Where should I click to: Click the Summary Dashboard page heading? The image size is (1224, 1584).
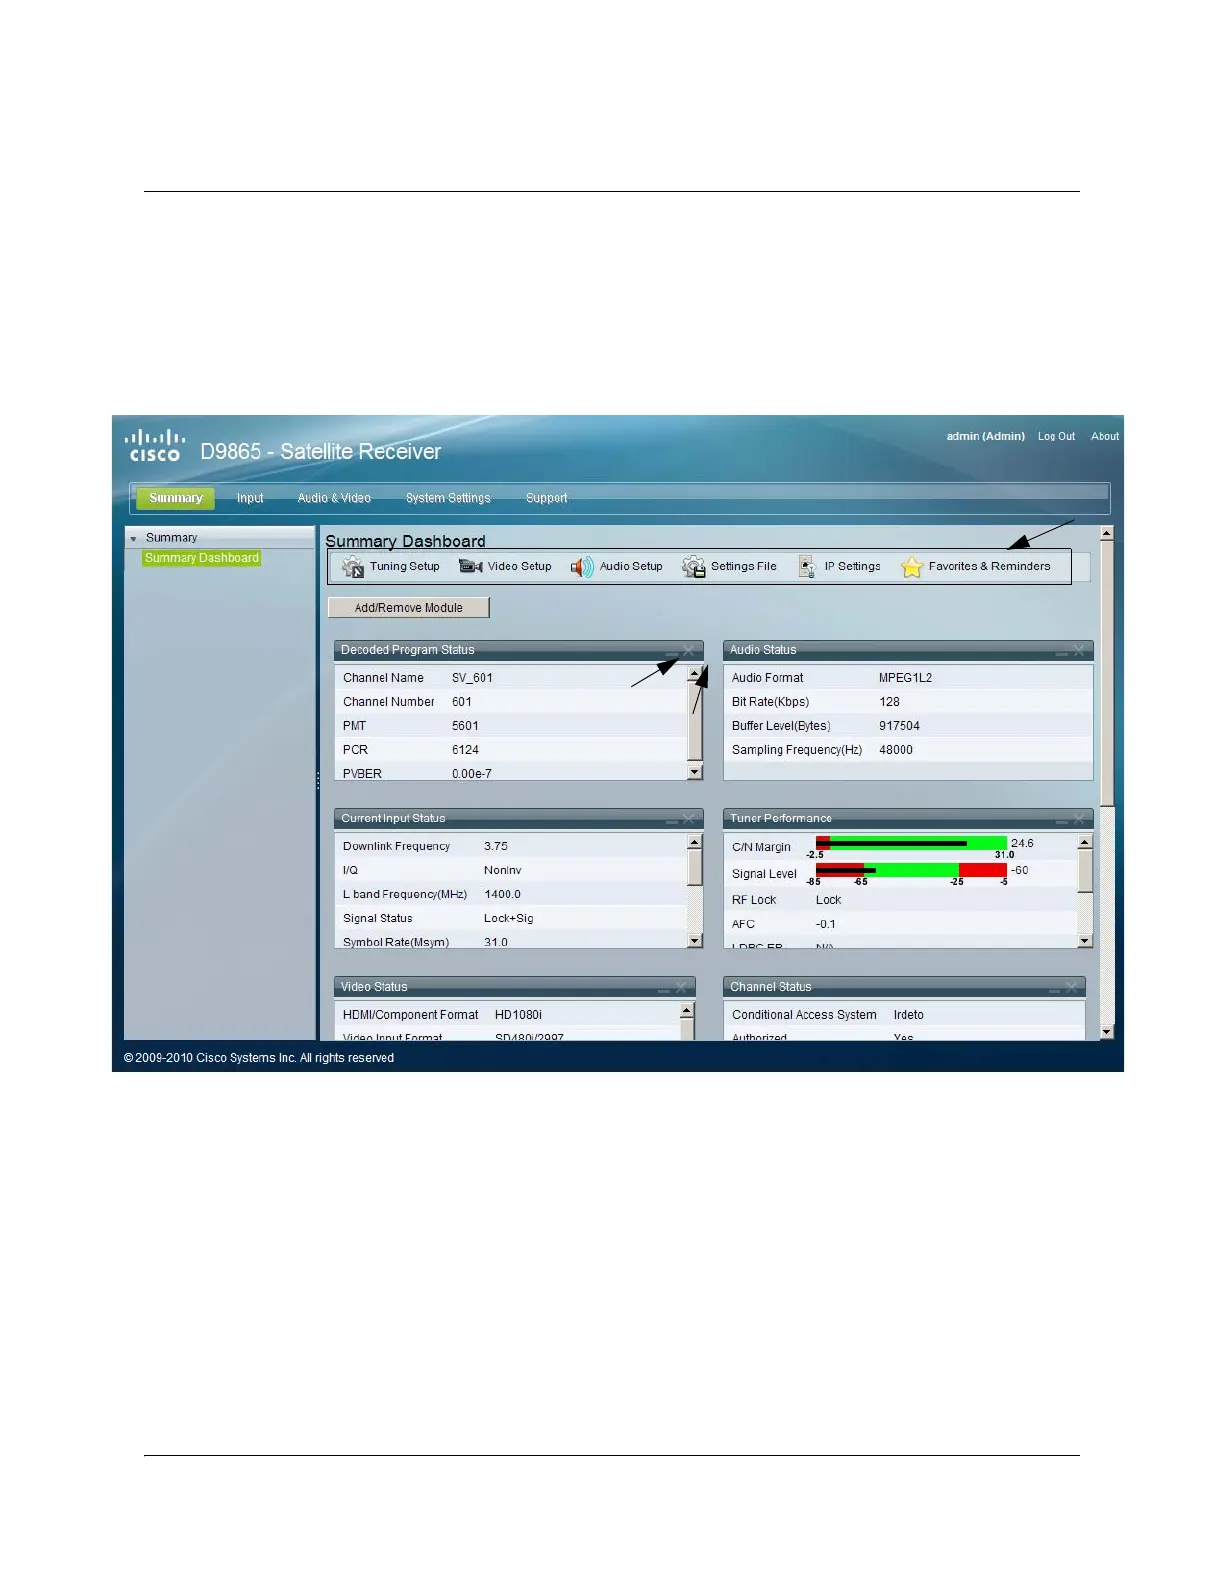pos(405,541)
